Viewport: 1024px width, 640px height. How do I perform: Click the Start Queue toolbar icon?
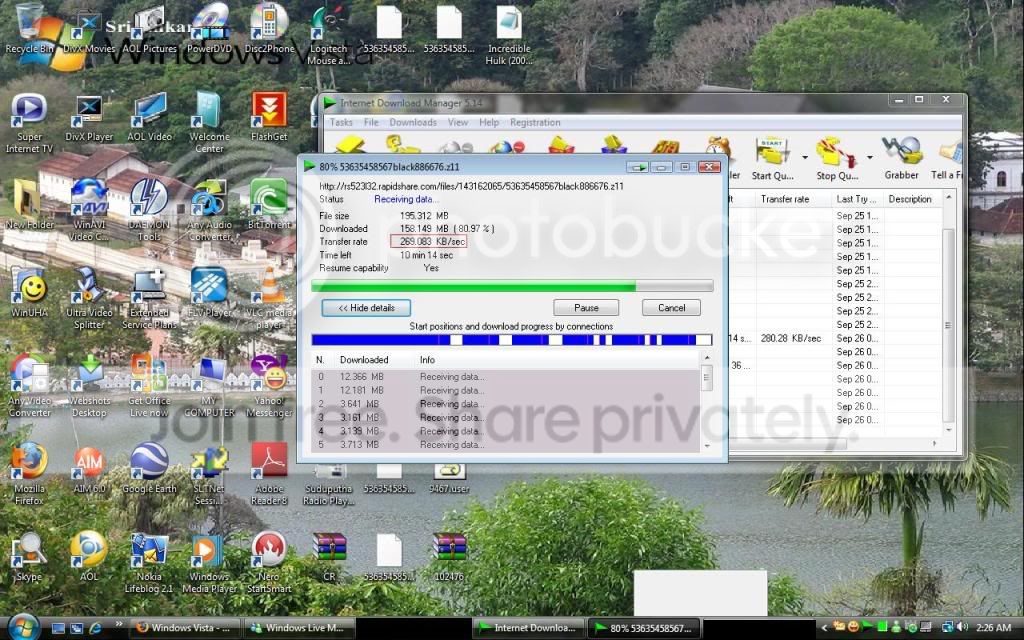tap(771, 159)
